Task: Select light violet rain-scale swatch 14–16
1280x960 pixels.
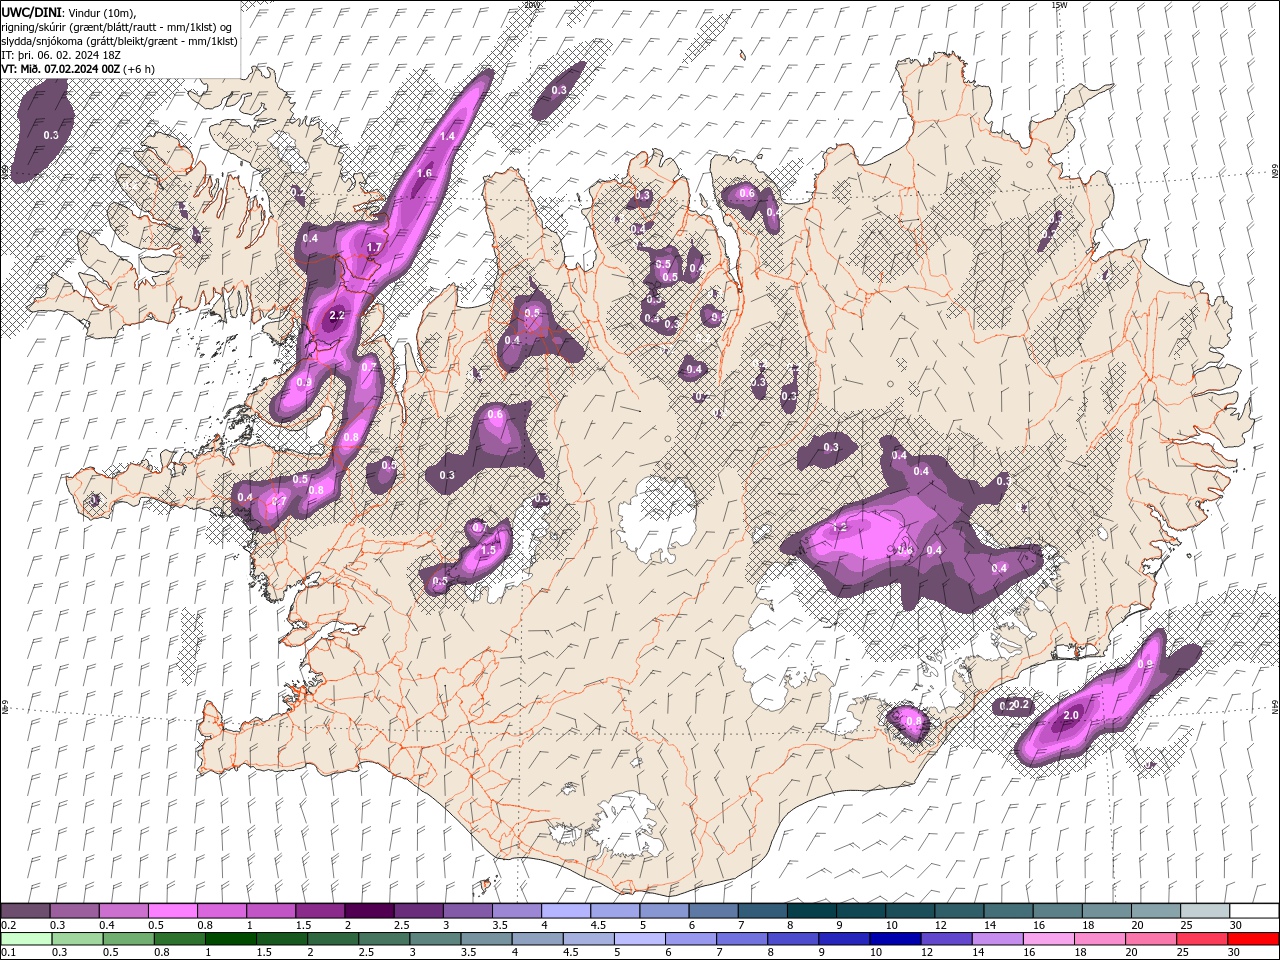Action: pos(997,939)
